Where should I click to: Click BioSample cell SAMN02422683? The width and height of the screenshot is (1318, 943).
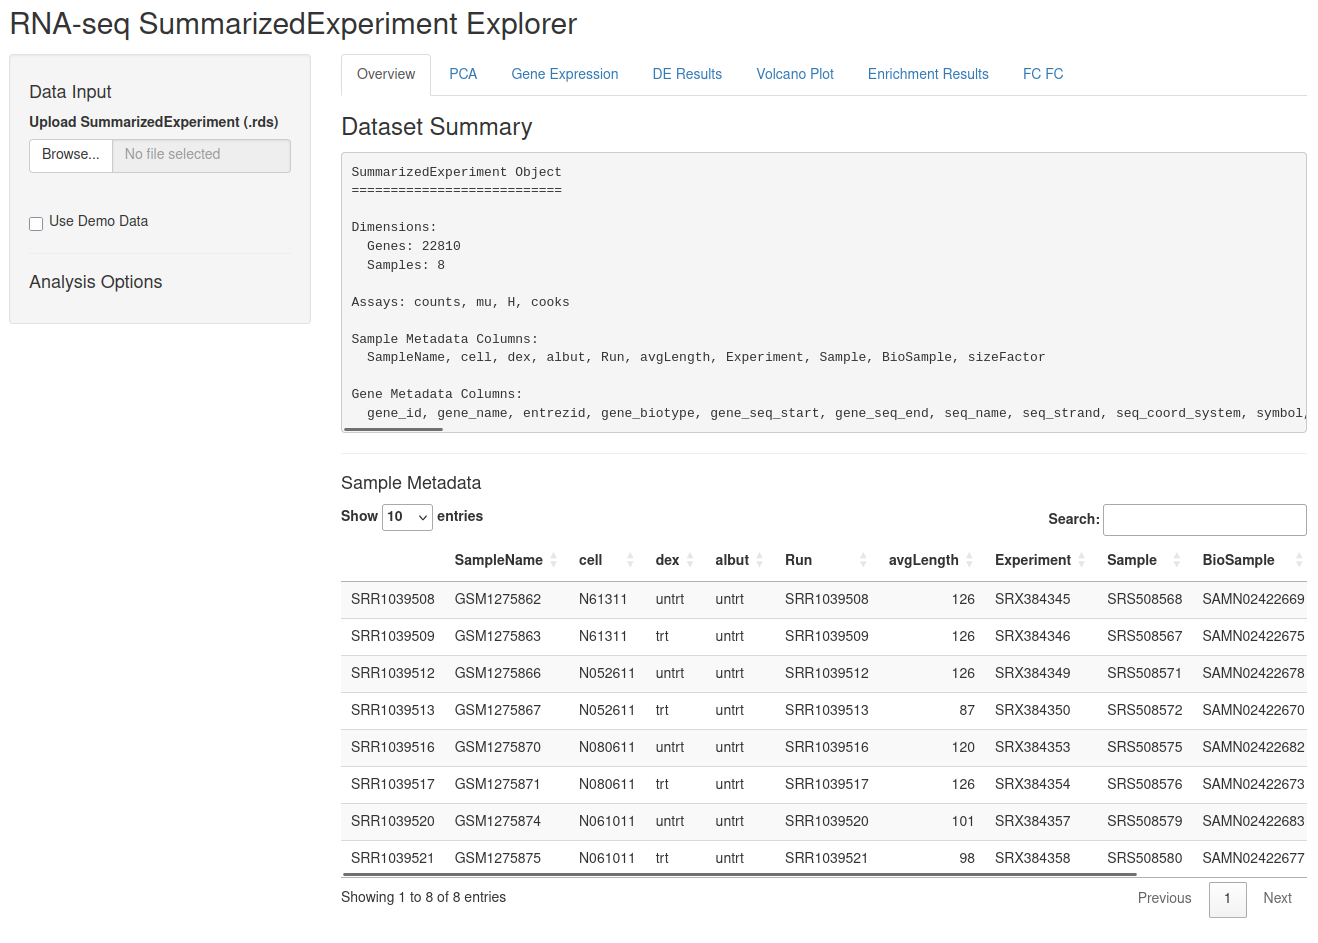[1253, 821]
